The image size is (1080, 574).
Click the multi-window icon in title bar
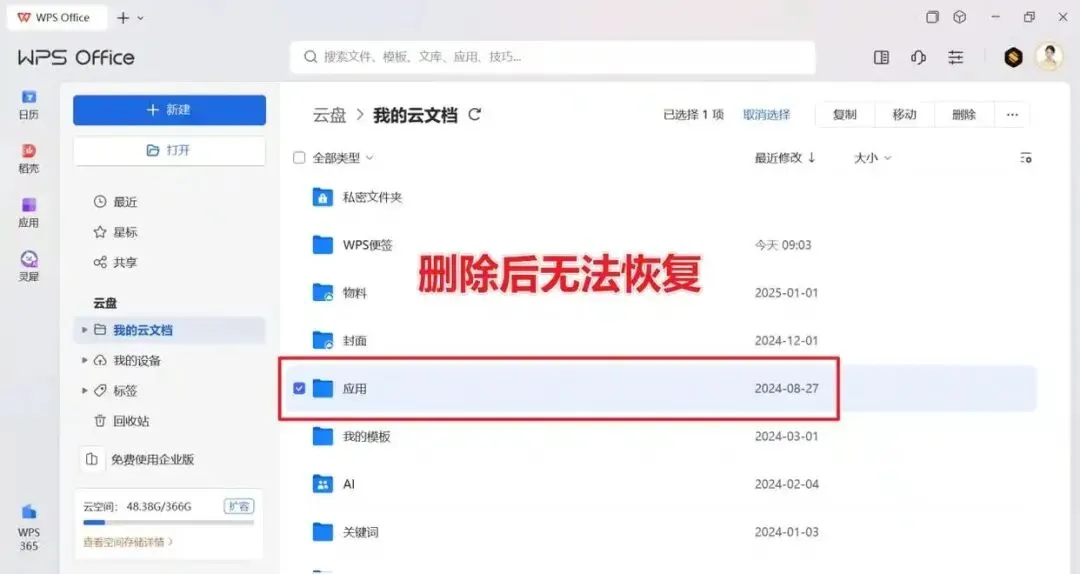click(932, 17)
